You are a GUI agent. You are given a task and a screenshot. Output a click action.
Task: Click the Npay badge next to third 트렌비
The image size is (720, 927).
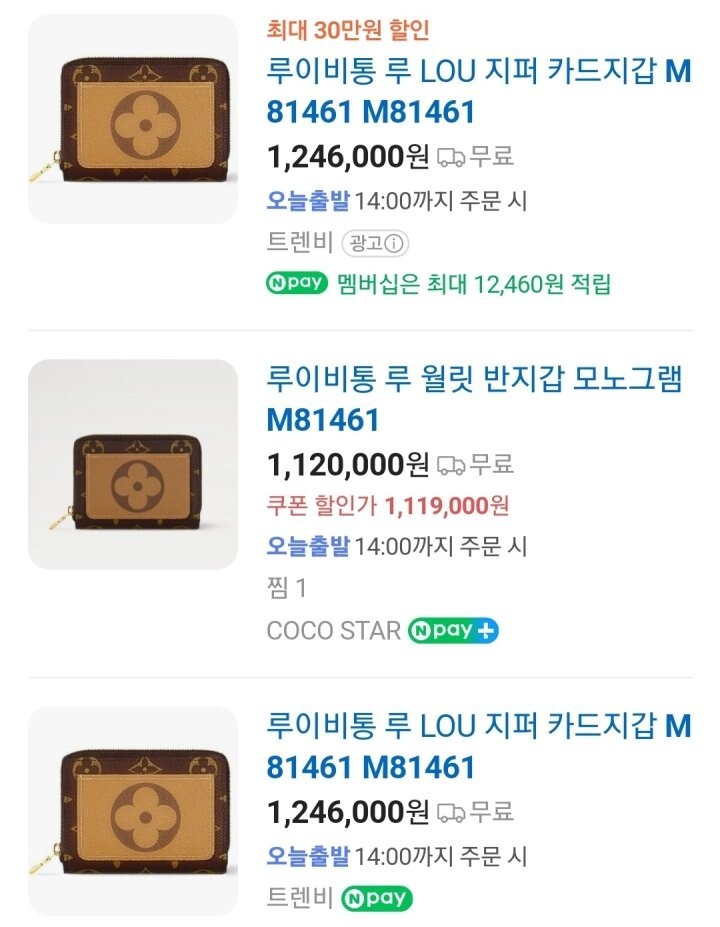pyautogui.click(x=376, y=897)
